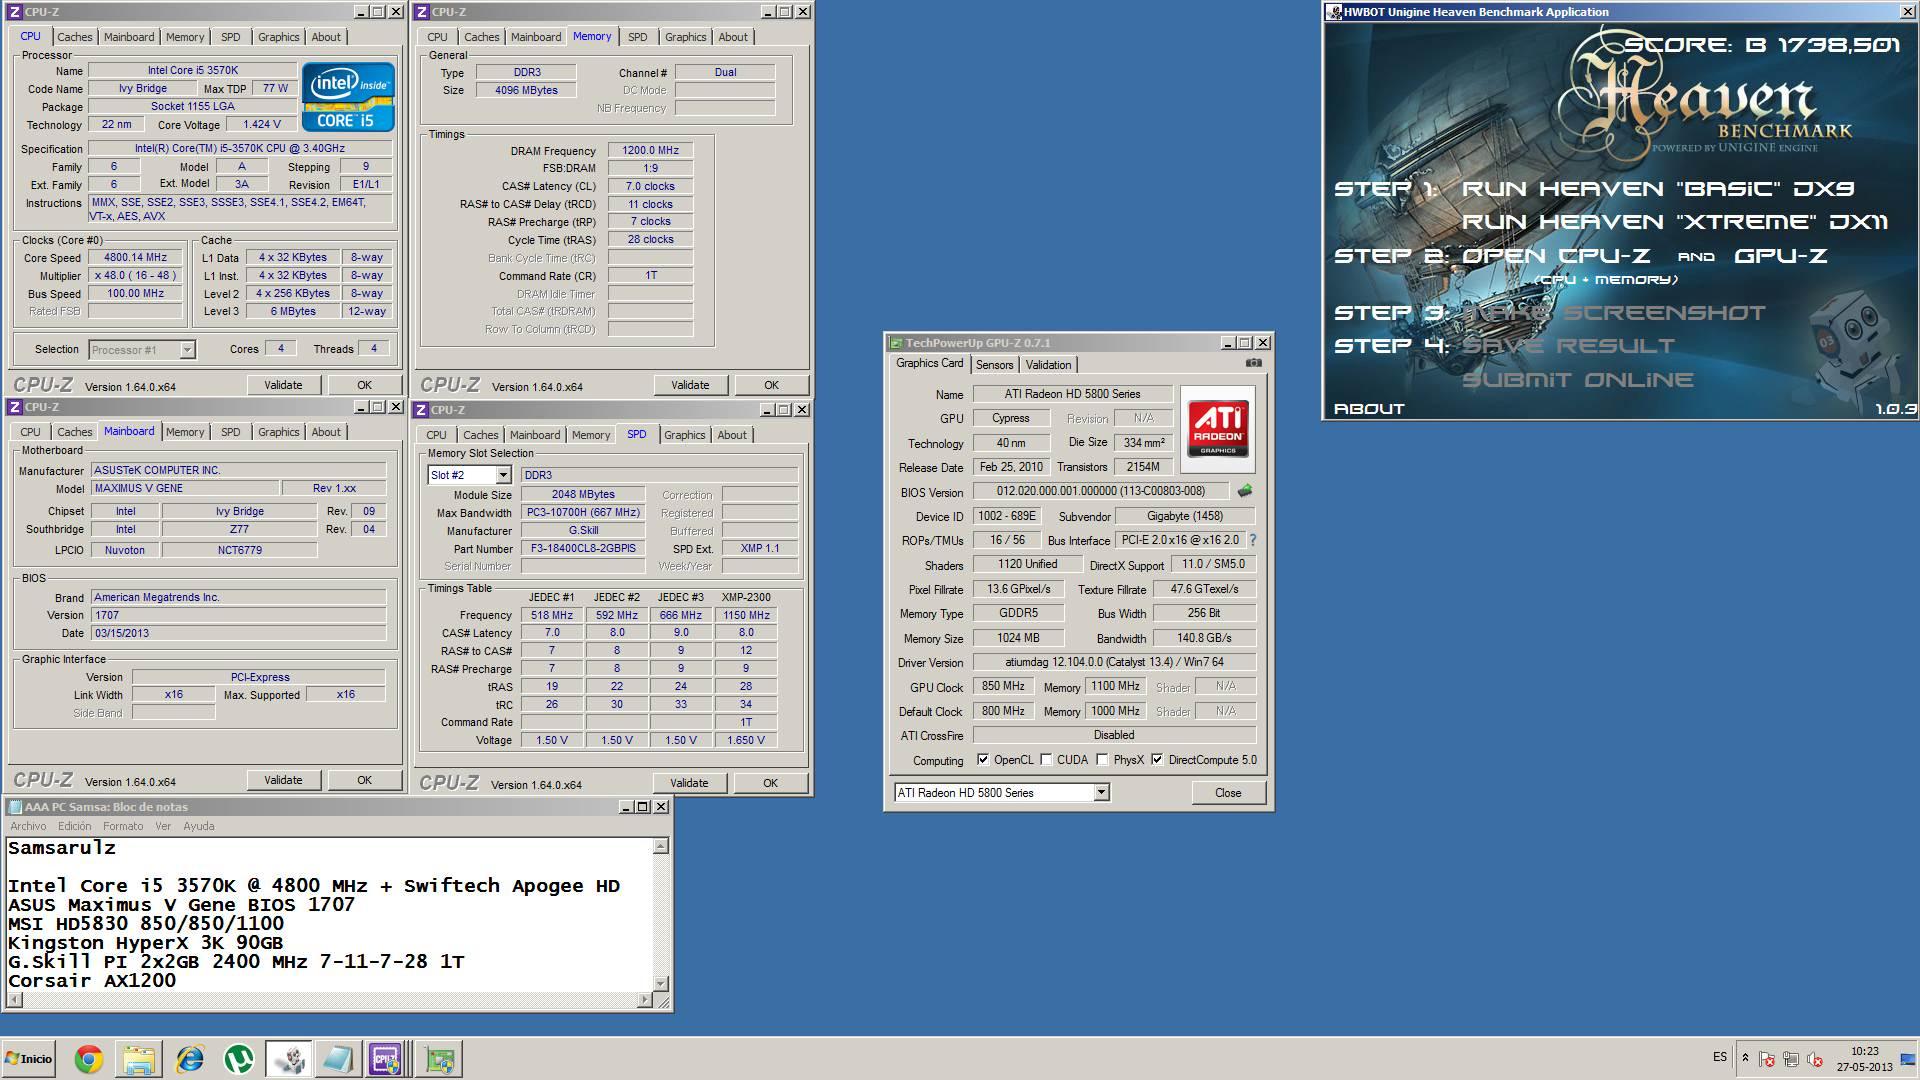Open About in HWBOT Heaven app

1369,409
